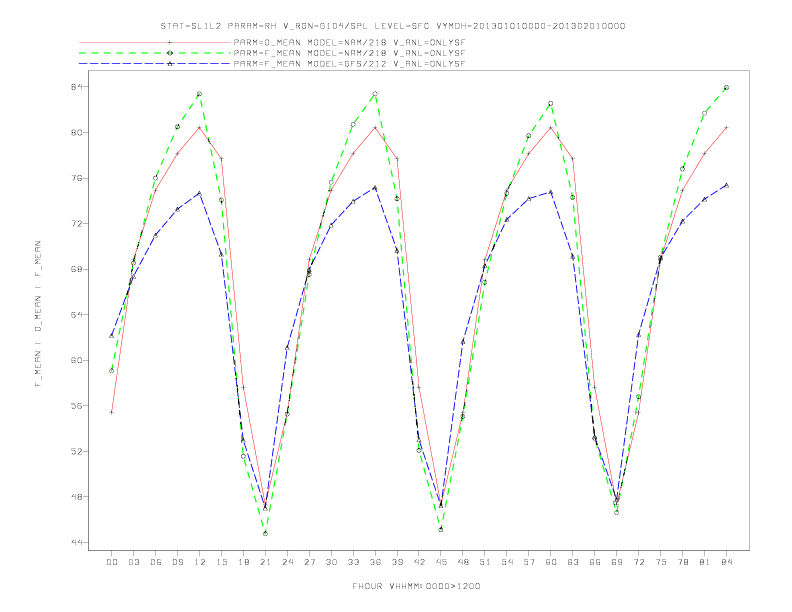Click y-axis tick label 60
The image size is (792, 612).
pyautogui.click(x=77, y=360)
